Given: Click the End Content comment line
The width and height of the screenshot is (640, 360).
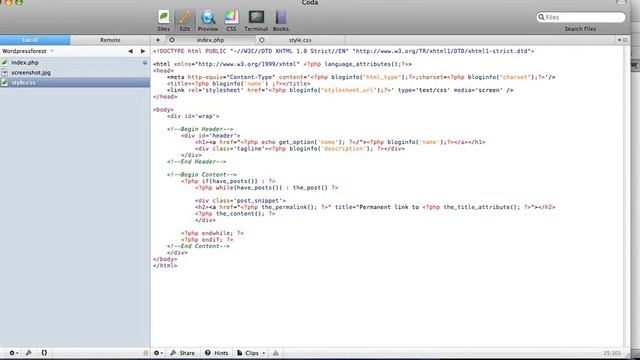Looking at the screenshot, I should tap(198, 246).
